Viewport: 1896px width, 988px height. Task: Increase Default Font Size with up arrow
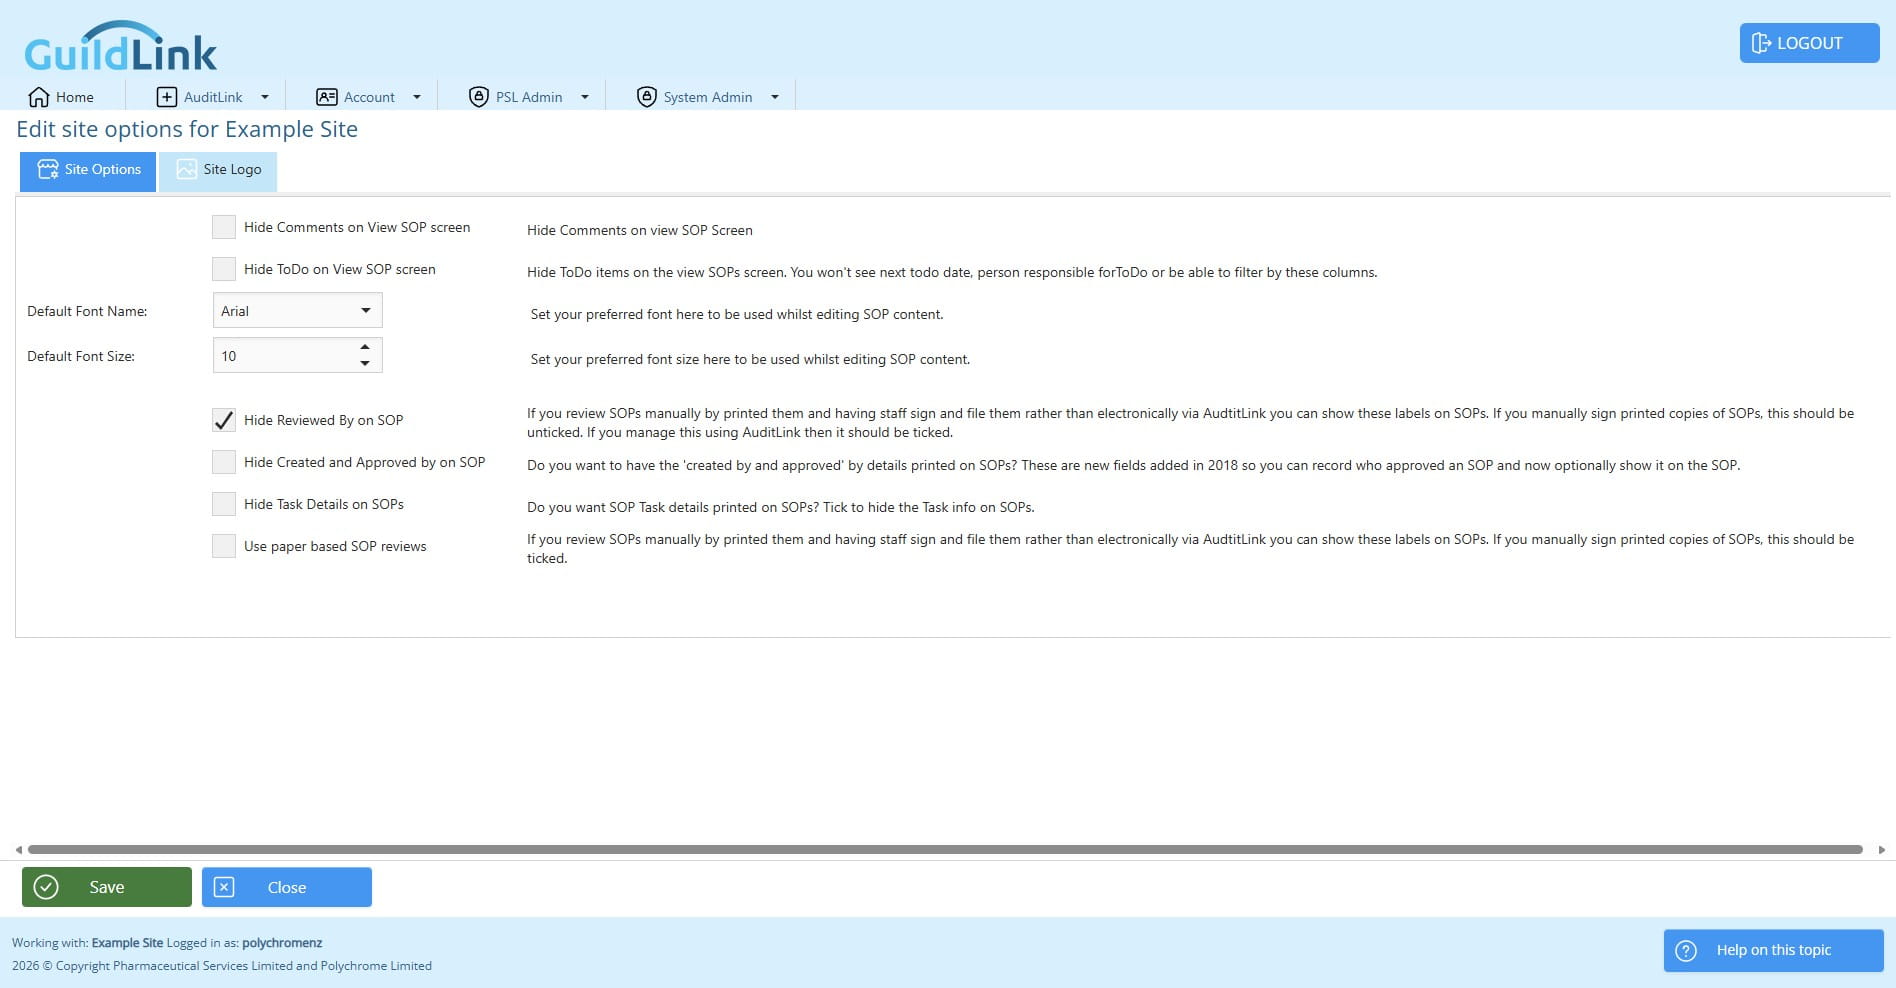pyautogui.click(x=365, y=347)
